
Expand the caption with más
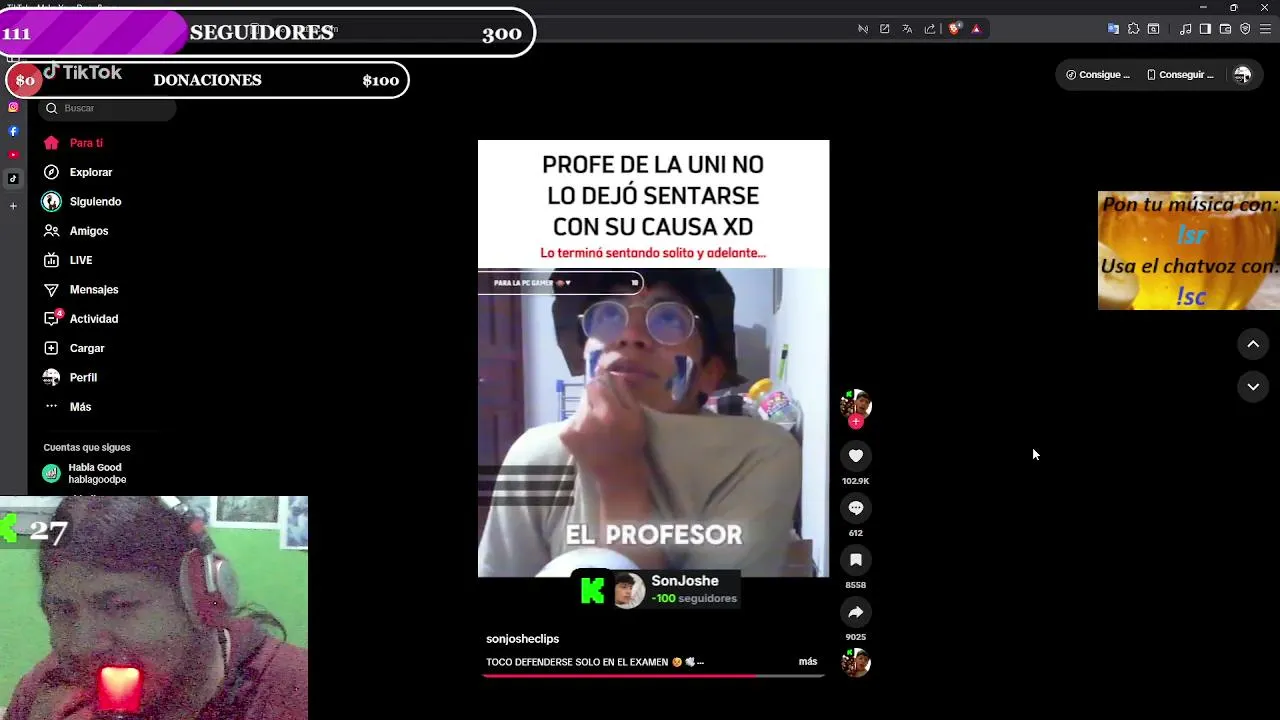(808, 662)
